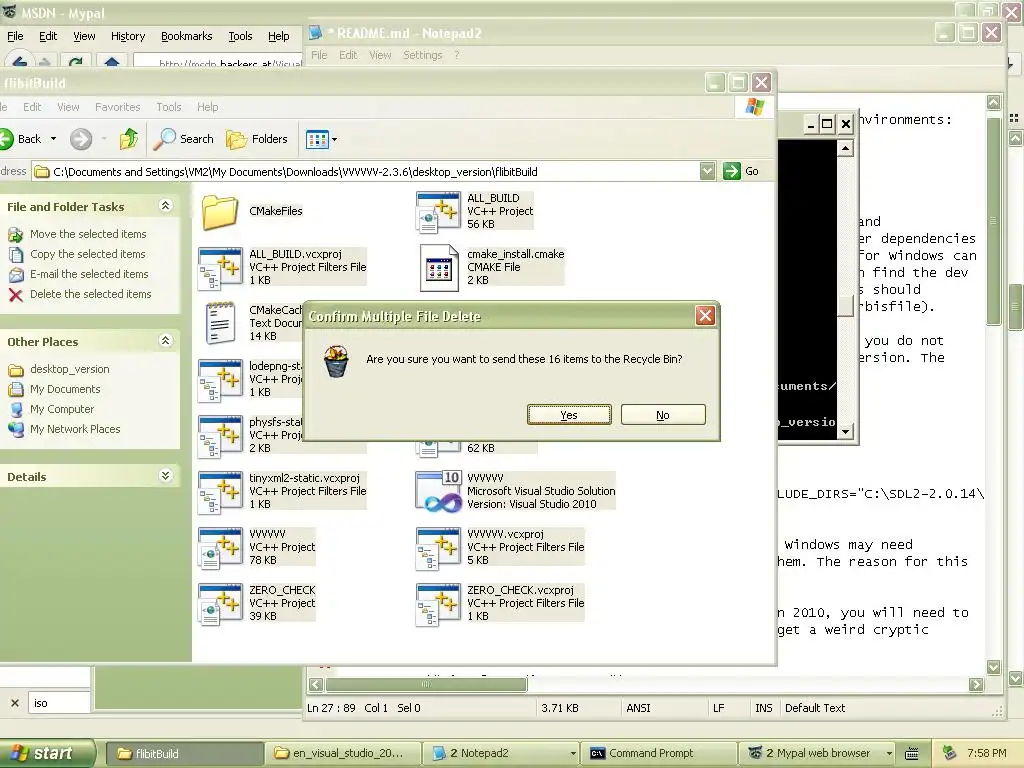Open the Settings menu in Notepad2
Image resolution: width=1024 pixels, height=768 pixels.
pyautogui.click(x=423, y=55)
